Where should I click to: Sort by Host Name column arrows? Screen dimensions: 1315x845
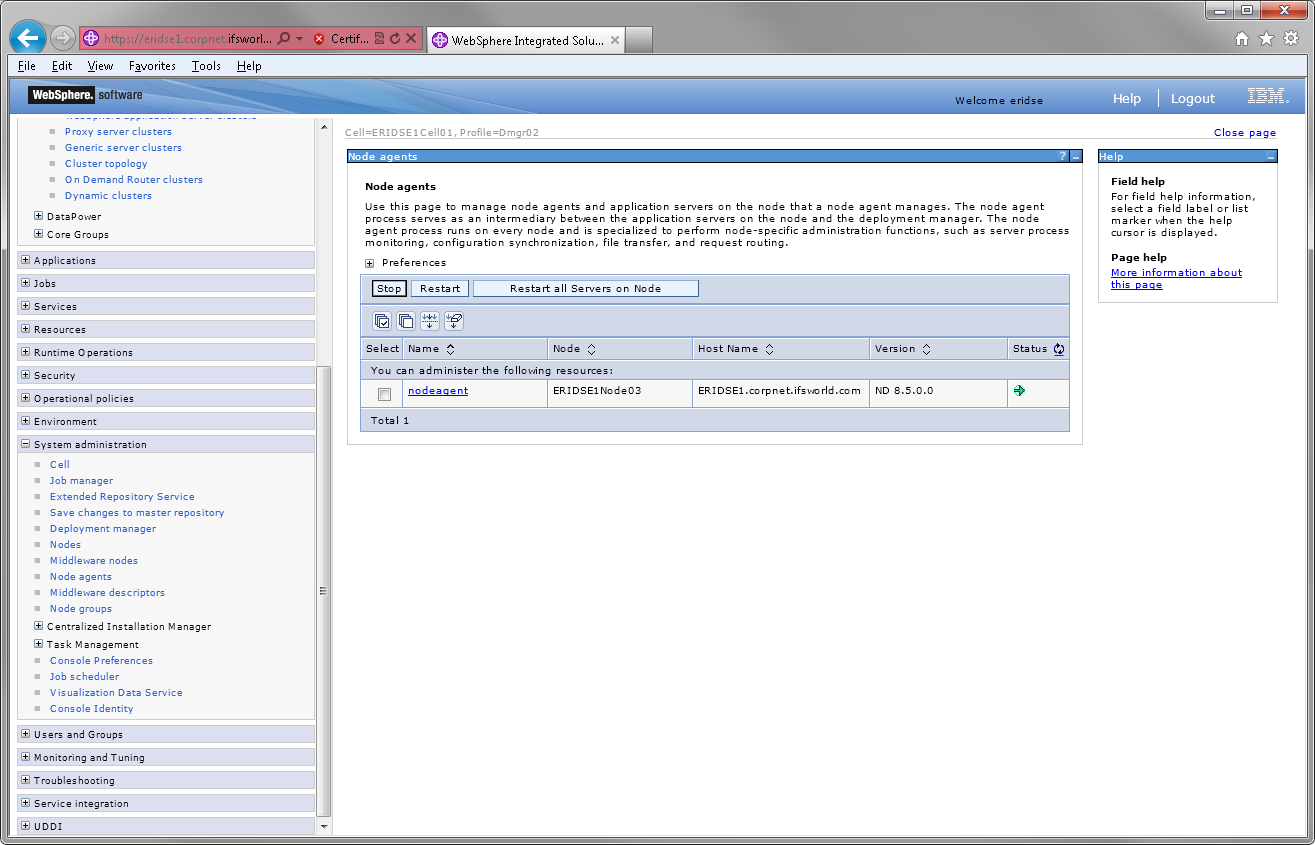coord(768,349)
